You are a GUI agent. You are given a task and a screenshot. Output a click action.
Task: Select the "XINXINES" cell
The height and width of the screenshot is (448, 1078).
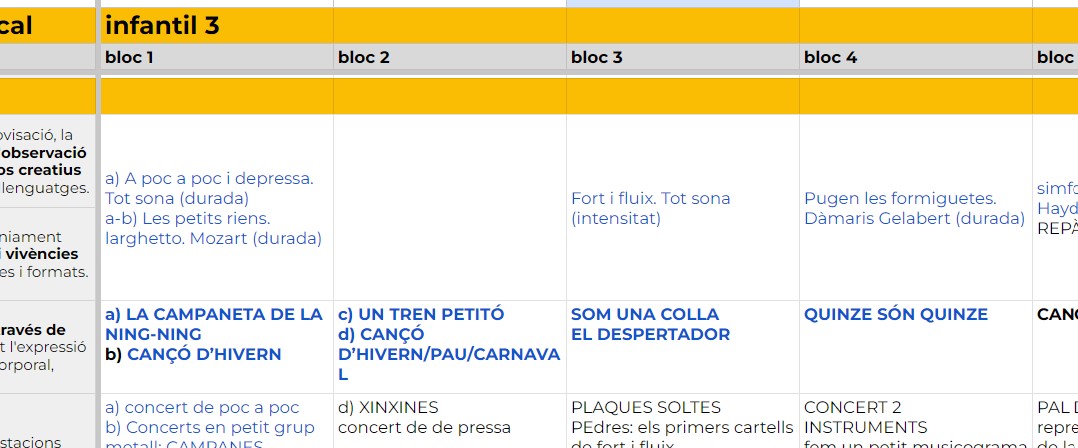449,420
